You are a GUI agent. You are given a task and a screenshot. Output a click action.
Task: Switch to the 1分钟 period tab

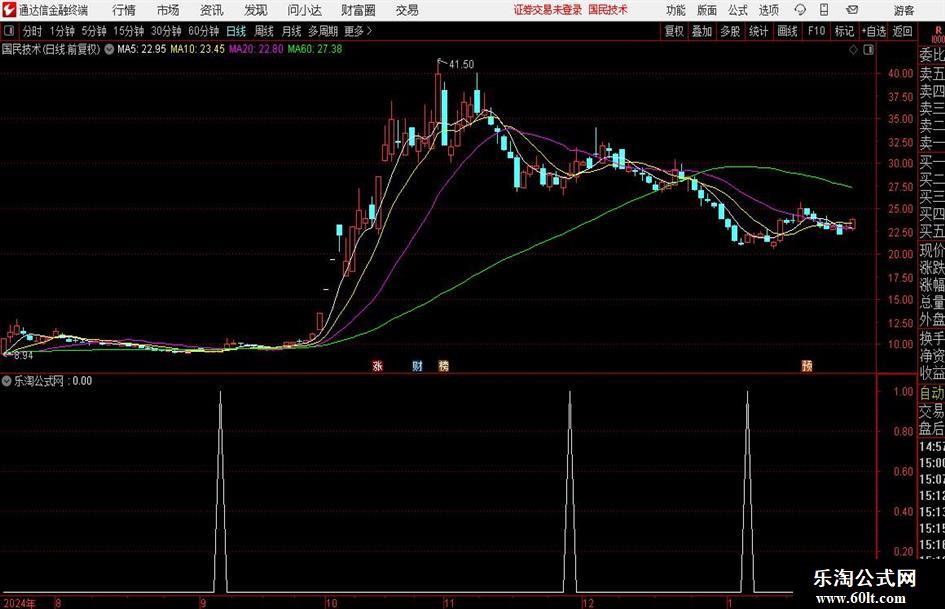[62, 31]
